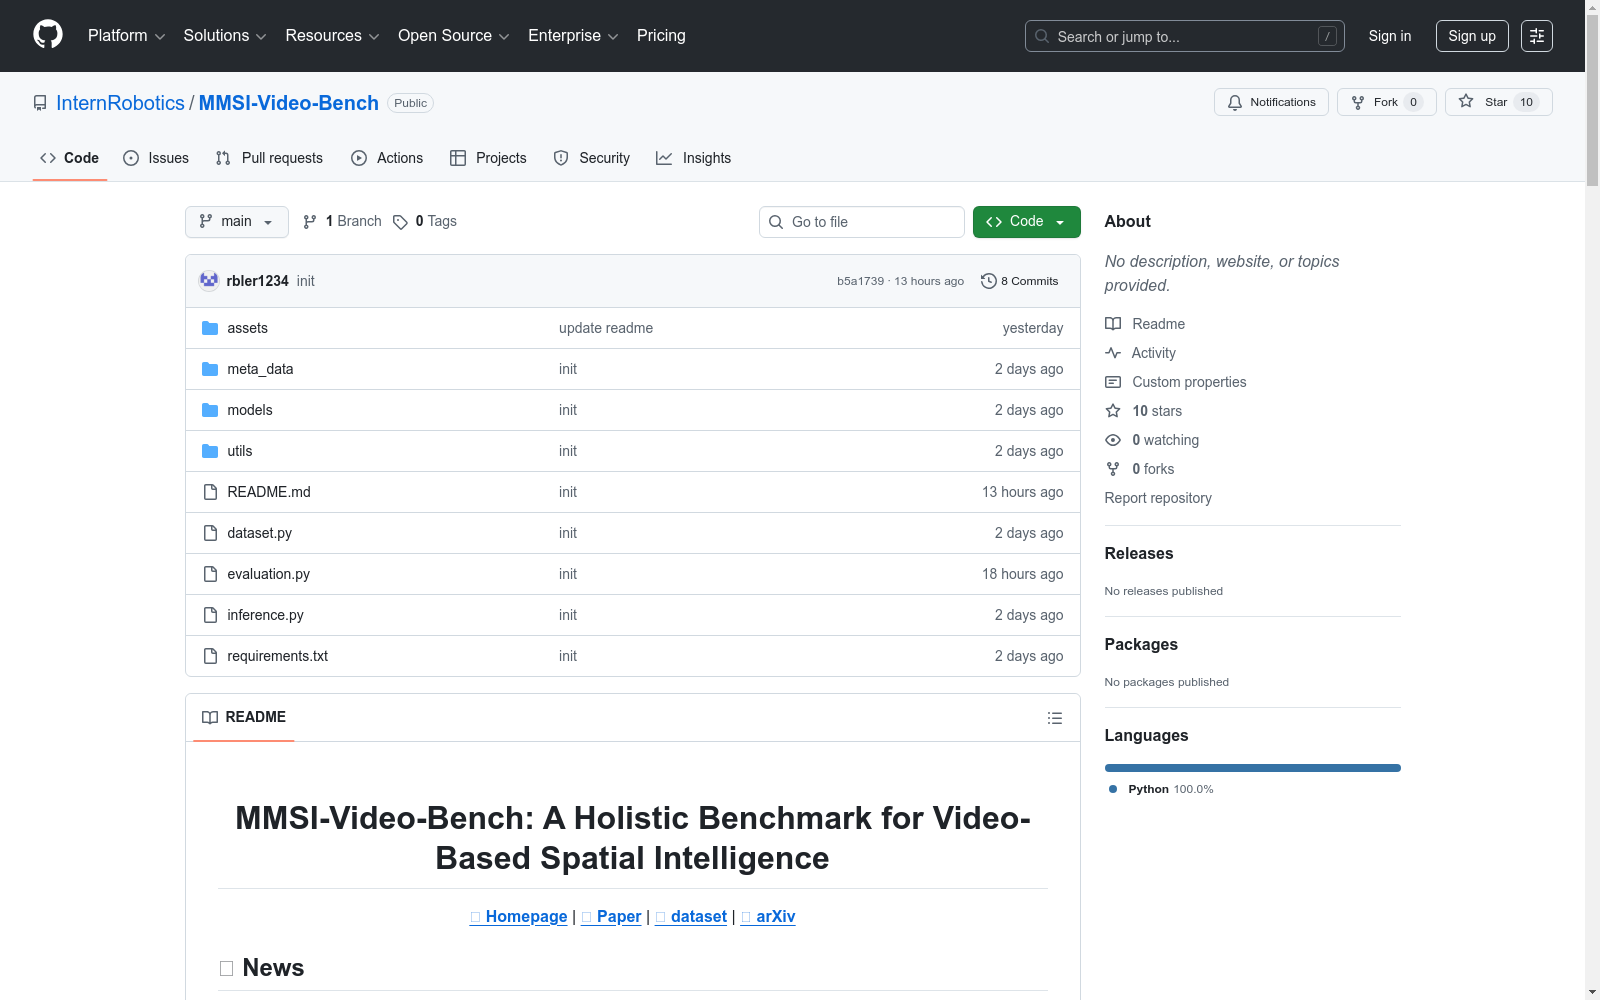Click Report repository link
The height and width of the screenshot is (1000, 1600).
click(1158, 498)
